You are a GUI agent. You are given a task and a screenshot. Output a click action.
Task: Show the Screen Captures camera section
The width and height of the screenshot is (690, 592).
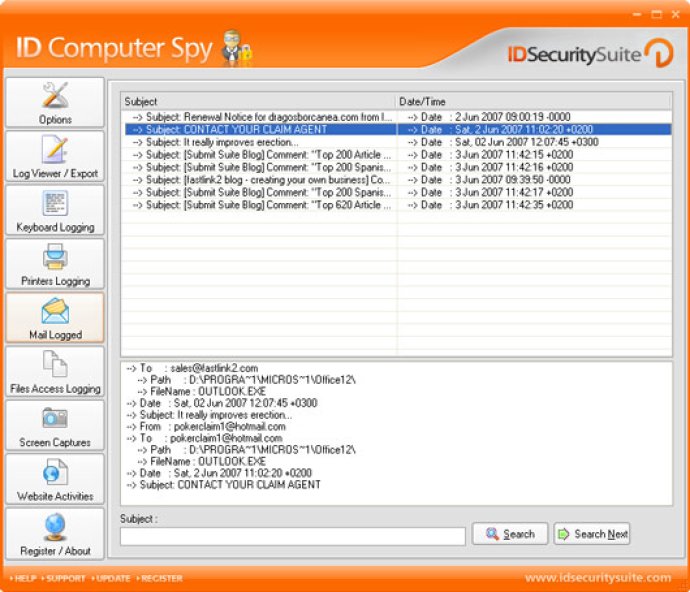[x=55, y=425]
